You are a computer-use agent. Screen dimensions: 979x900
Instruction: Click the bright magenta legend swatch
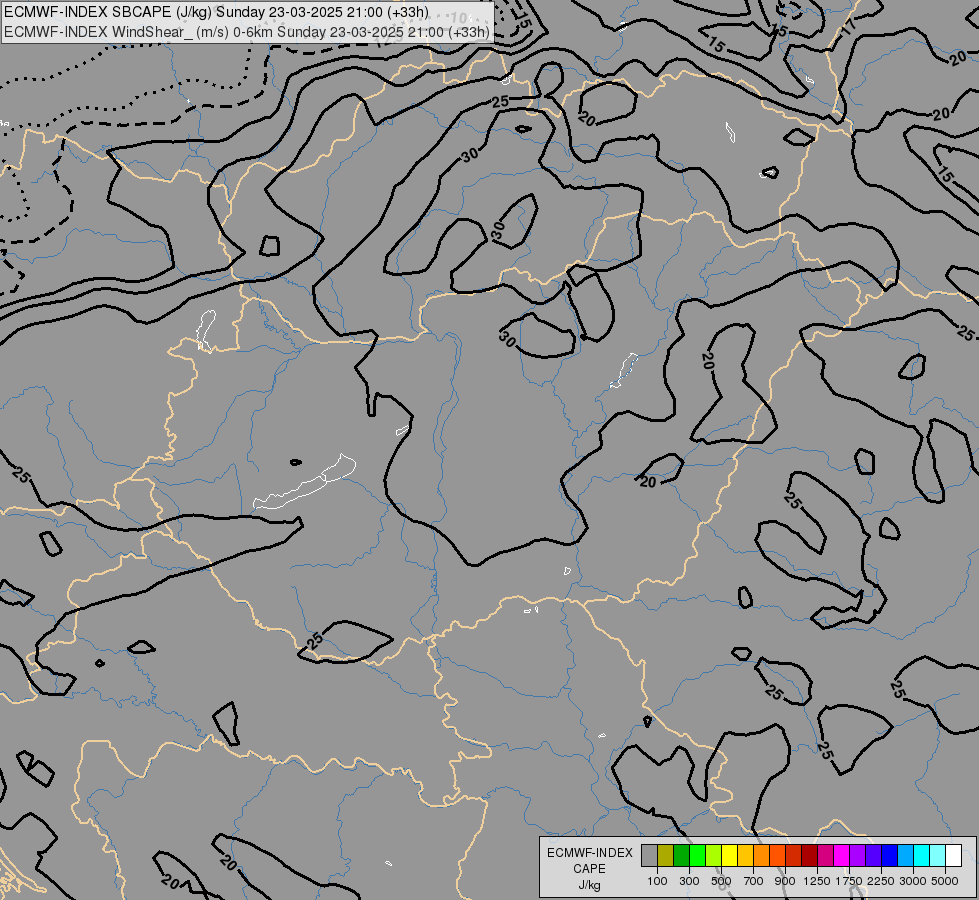(x=842, y=856)
